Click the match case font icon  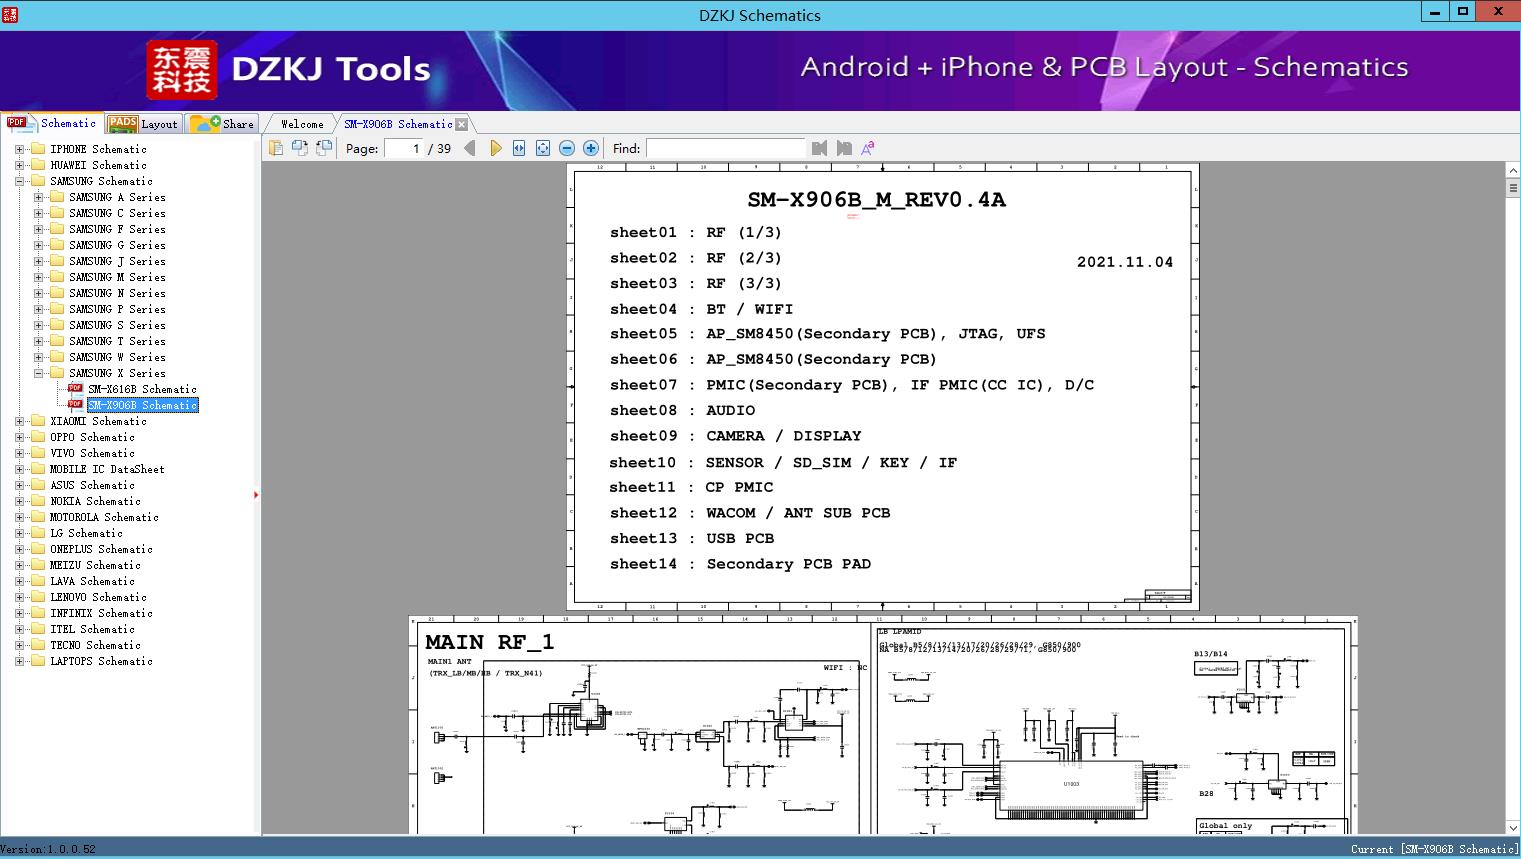pos(868,148)
